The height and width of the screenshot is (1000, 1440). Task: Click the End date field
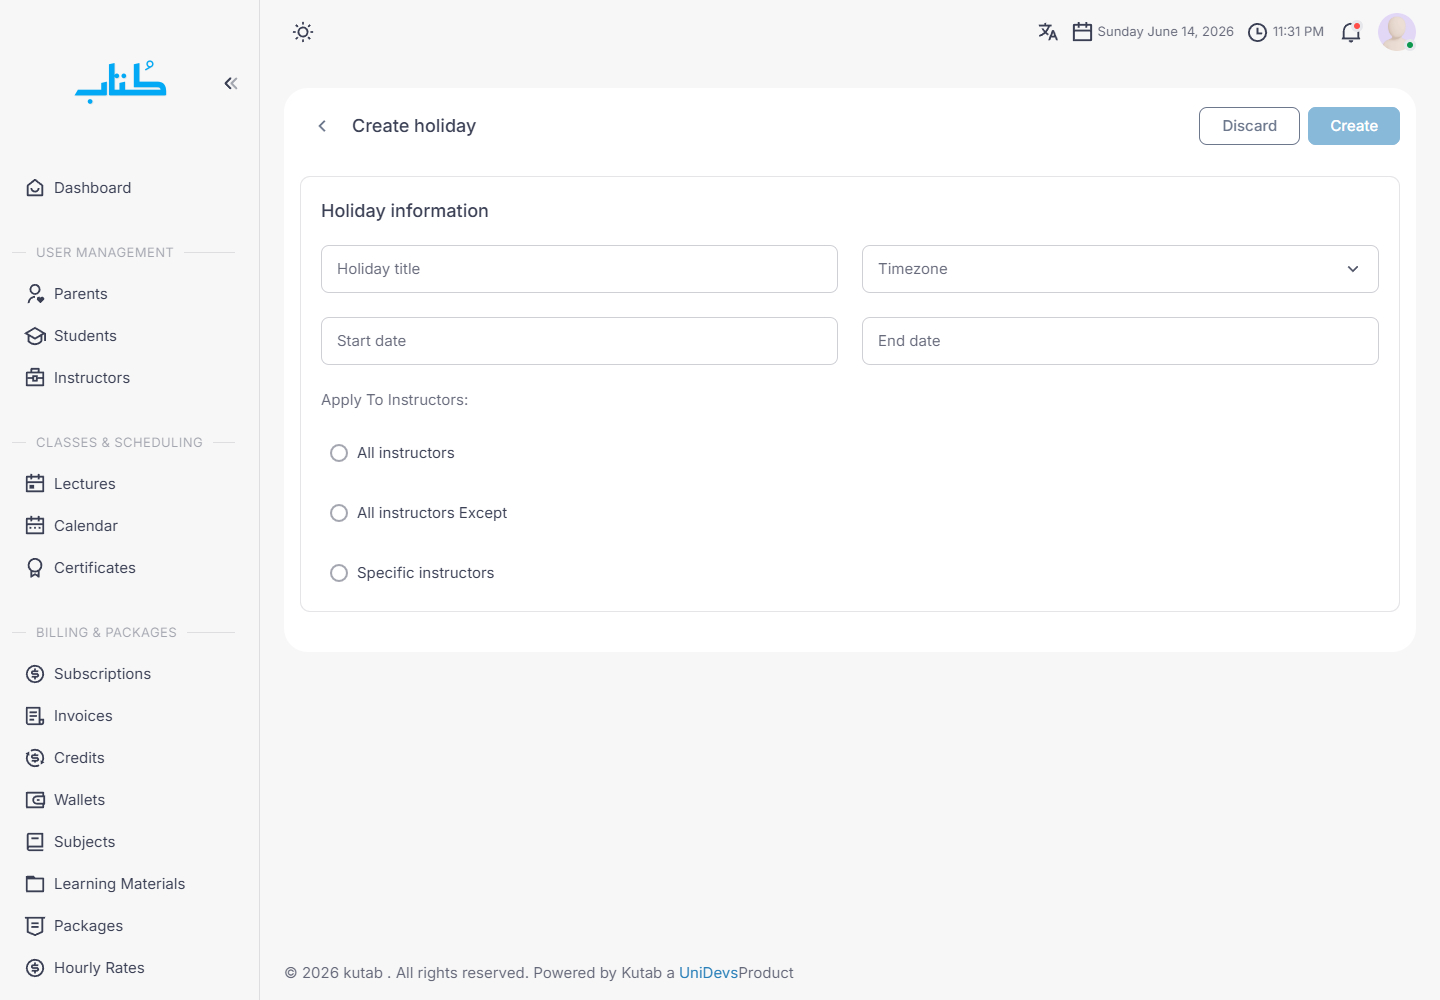tap(1120, 341)
